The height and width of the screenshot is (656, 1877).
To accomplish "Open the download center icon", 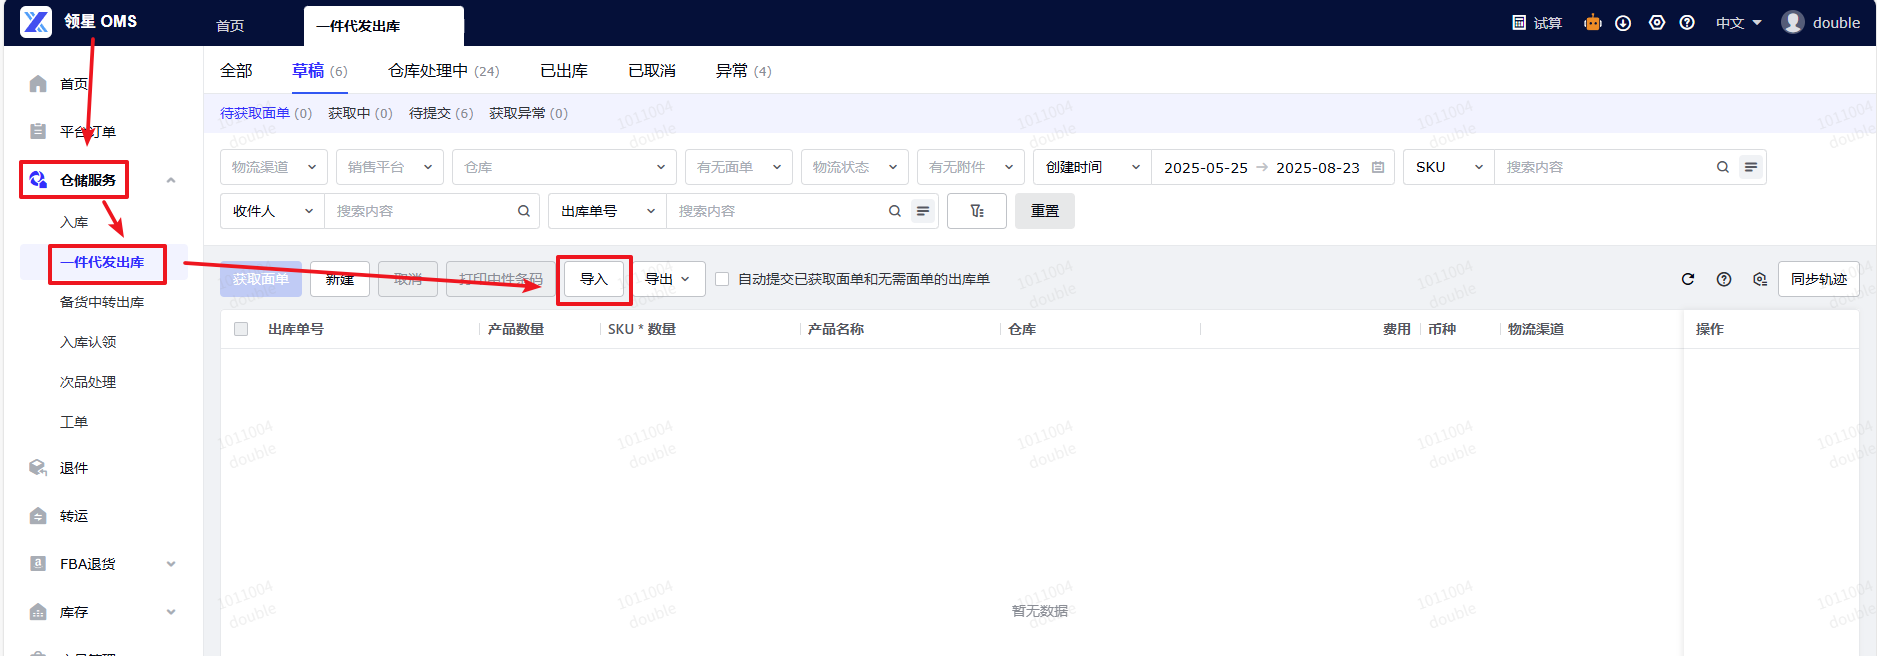I will (1623, 23).
